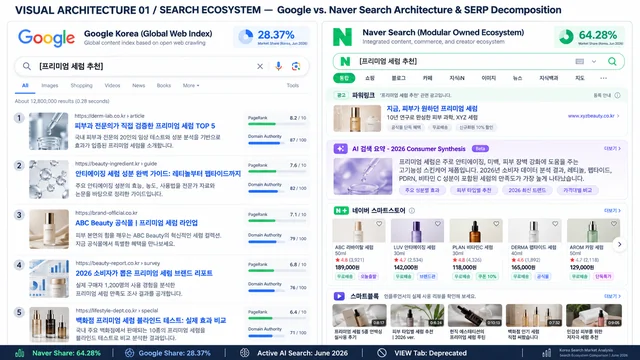Open info icon beside 네이버 스마트스토어
Viewport: 640px width, 360px height.
pyautogui.click(x=412, y=211)
